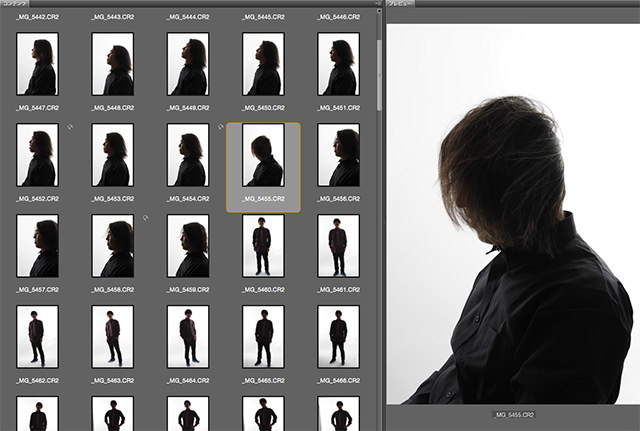Select the thumbnail for _MG_5458.CR2
This screenshot has width=640, height=431.
[113, 246]
